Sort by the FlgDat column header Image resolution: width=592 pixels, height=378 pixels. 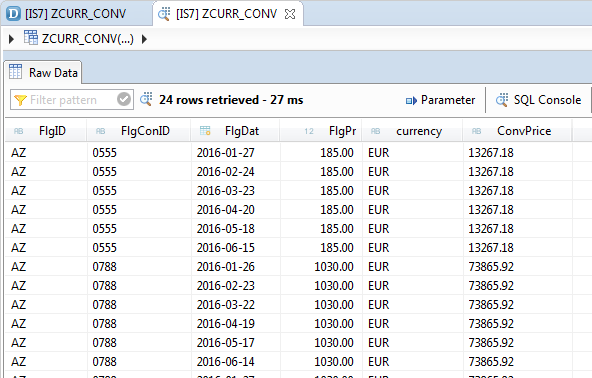pyautogui.click(x=235, y=131)
